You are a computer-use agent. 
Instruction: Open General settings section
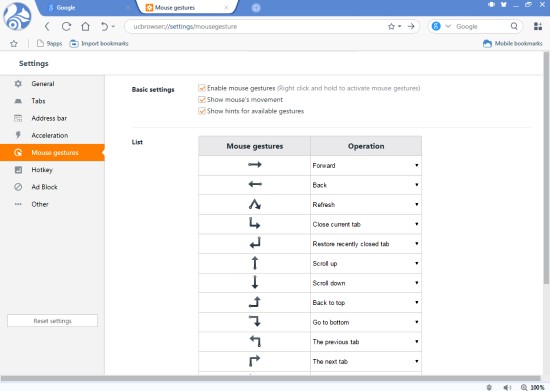pos(52,84)
